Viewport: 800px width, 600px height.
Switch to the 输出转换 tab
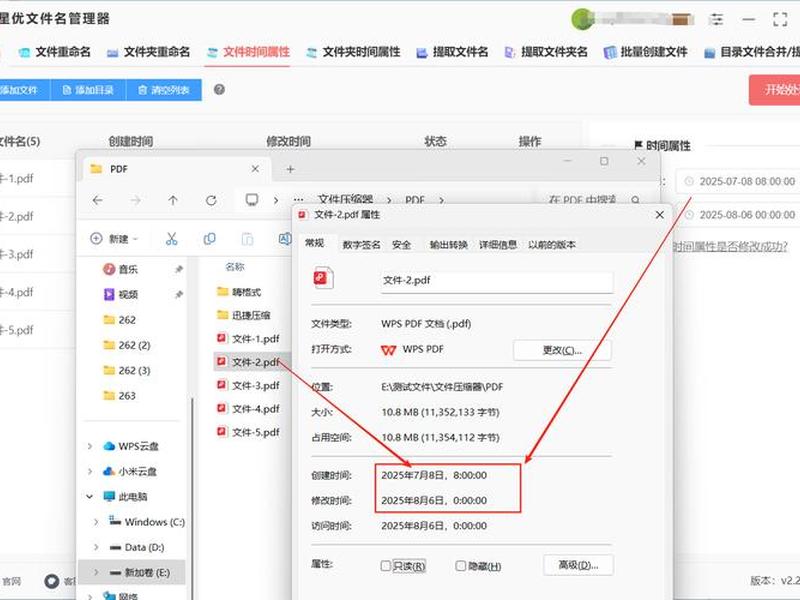click(x=448, y=245)
